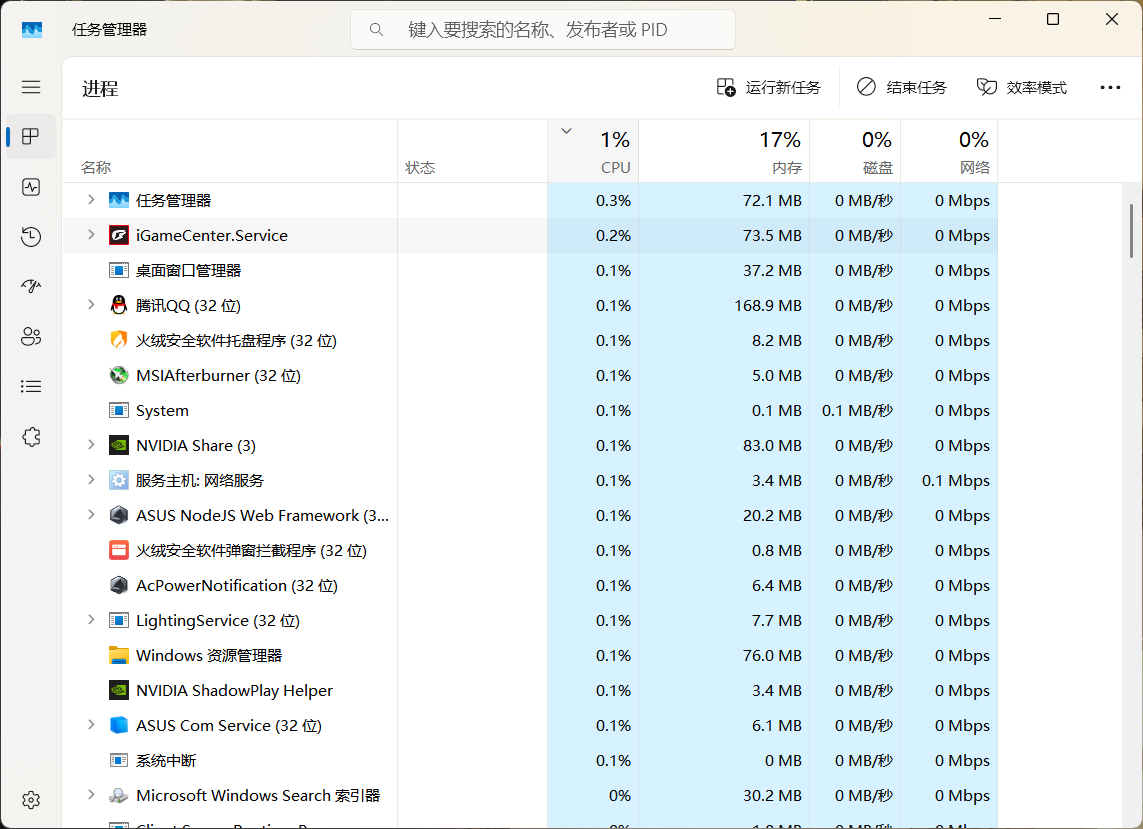Image resolution: width=1143 pixels, height=829 pixels.
Task: Open the Services panel in the sidebar
Action: click(x=31, y=437)
